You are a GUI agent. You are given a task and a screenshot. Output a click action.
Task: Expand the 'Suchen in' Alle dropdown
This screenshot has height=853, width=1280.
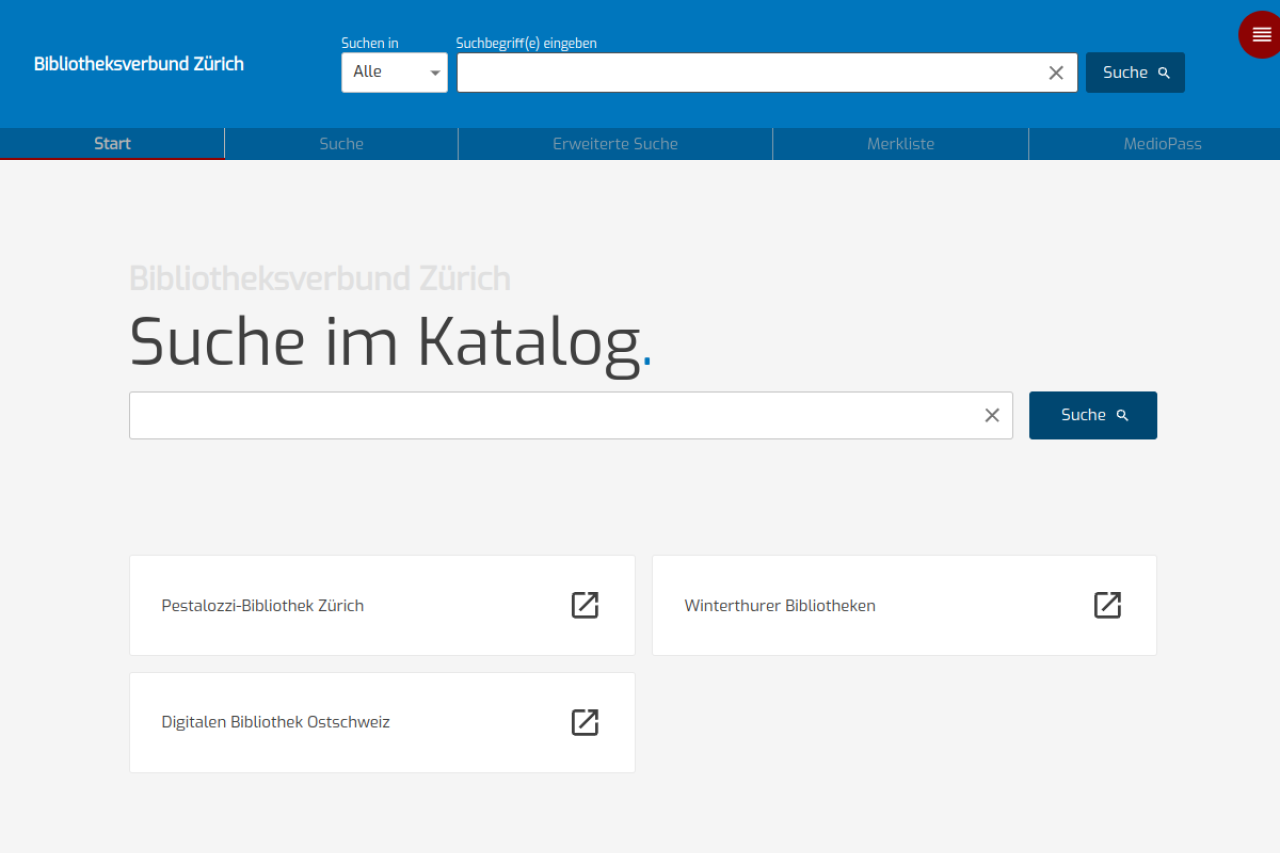coord(394,73)
